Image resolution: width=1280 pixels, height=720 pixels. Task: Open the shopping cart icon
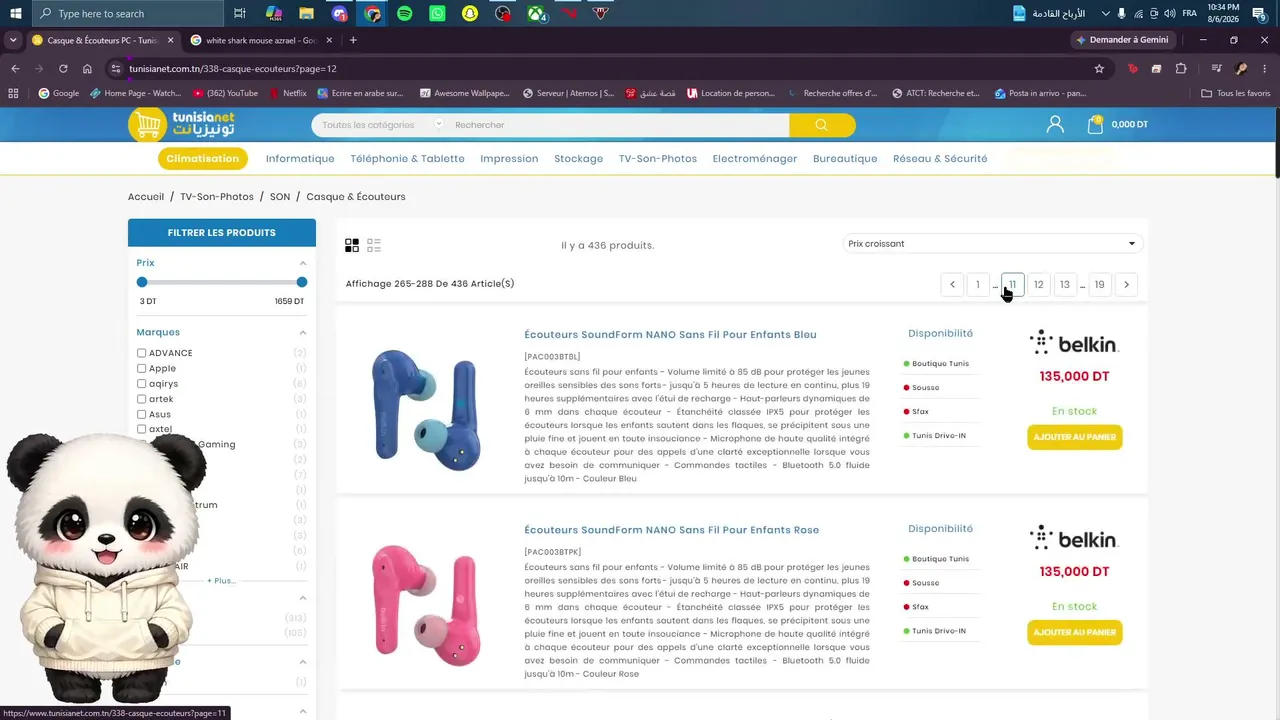[x=1095, y=124]
